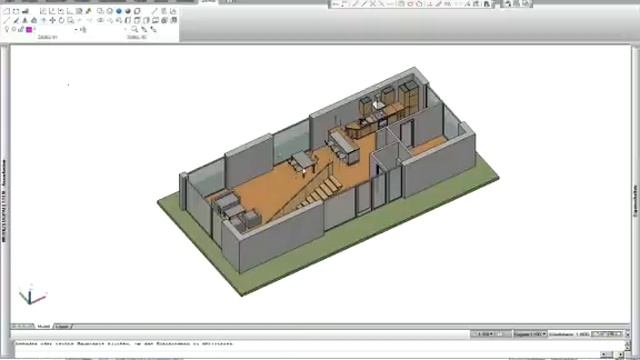This screenshot has width=640, height=360.
Task: Click the first square icon in top toolbar row
Action: (x=7, y=11)
